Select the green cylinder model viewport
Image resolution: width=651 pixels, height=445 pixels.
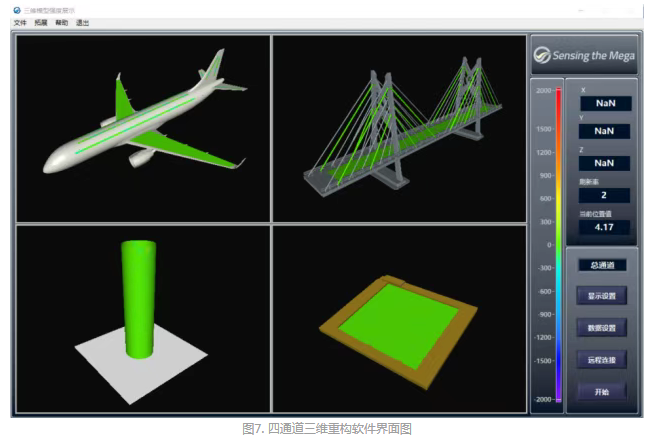pos(143,318)
